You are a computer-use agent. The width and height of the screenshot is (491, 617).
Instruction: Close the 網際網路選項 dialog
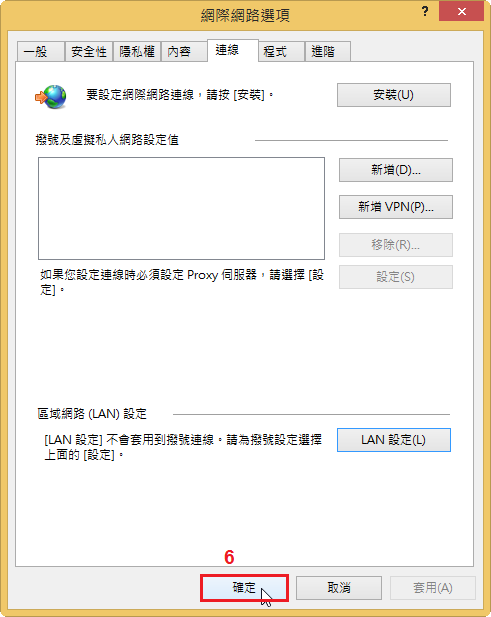tap(461, 11)
